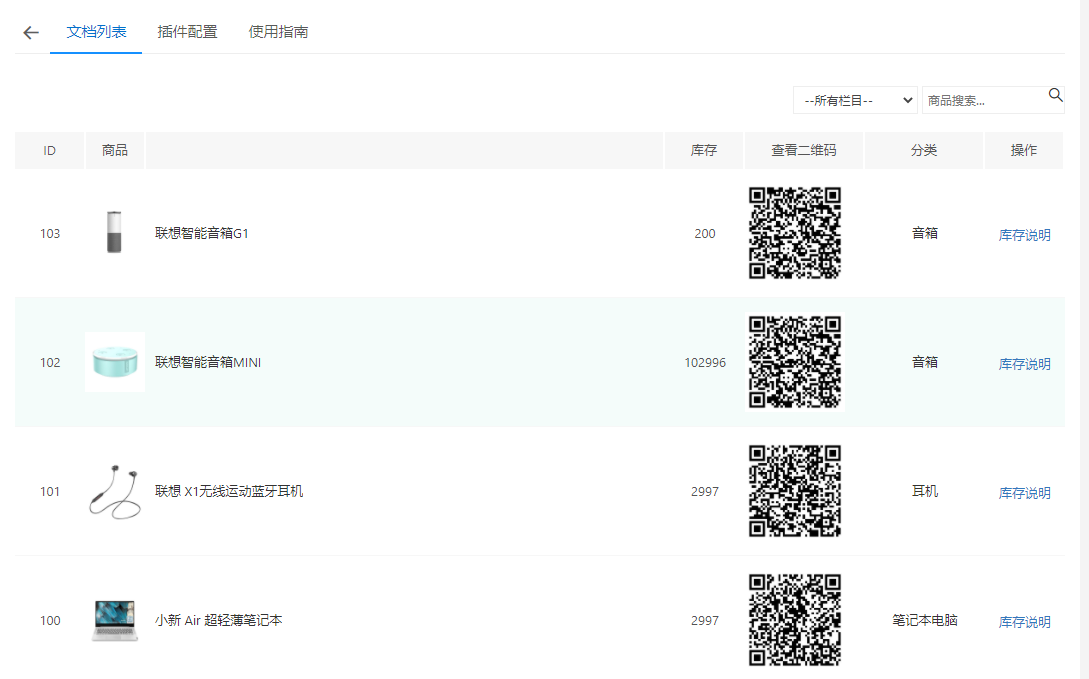Click the 商品 column header
This screenshot has width=1089, height=679.
[x=115, y=151]
